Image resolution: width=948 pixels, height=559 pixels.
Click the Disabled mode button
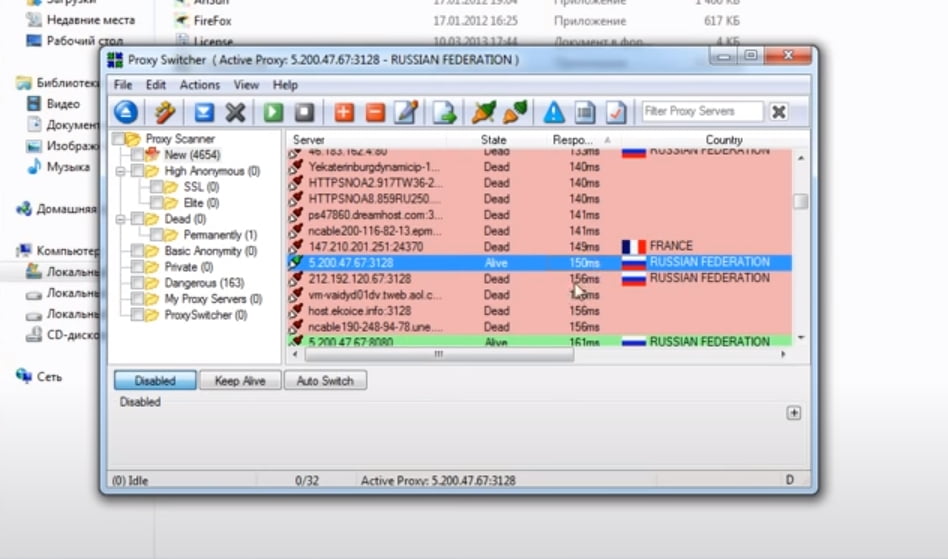click(x=155, y=381)
